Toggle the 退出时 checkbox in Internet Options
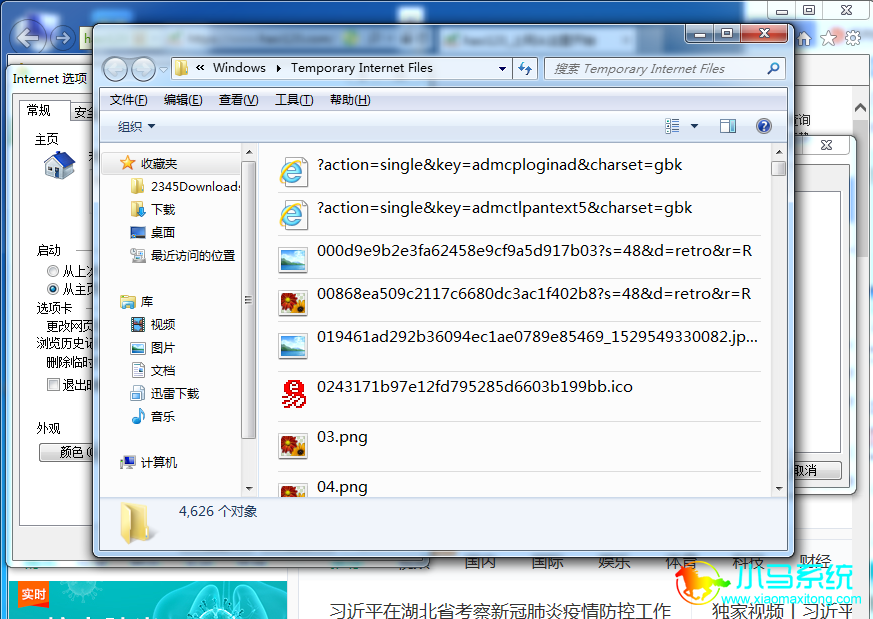Screen dimensions: 873x619 53,384
